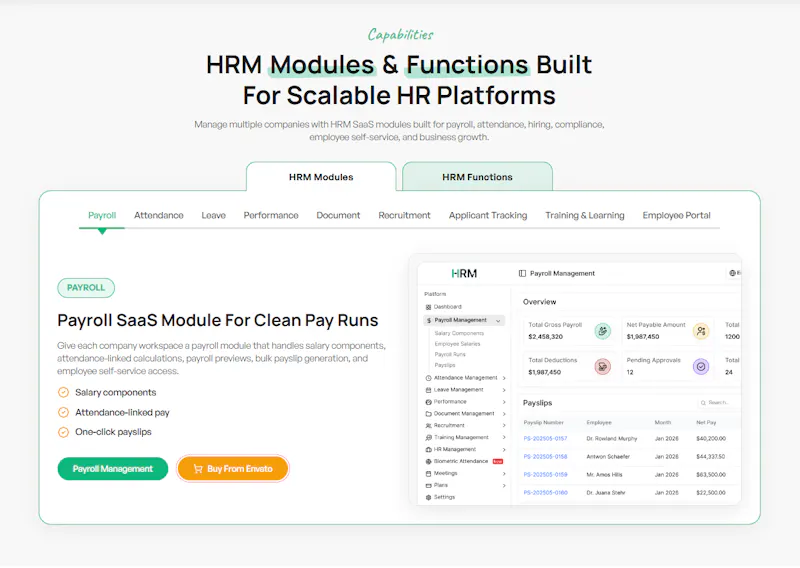This screenshot has height=568, width=800.
Task: Toggle the sidebar panel icon beside Payroll Management title
Action: (522, 274)
